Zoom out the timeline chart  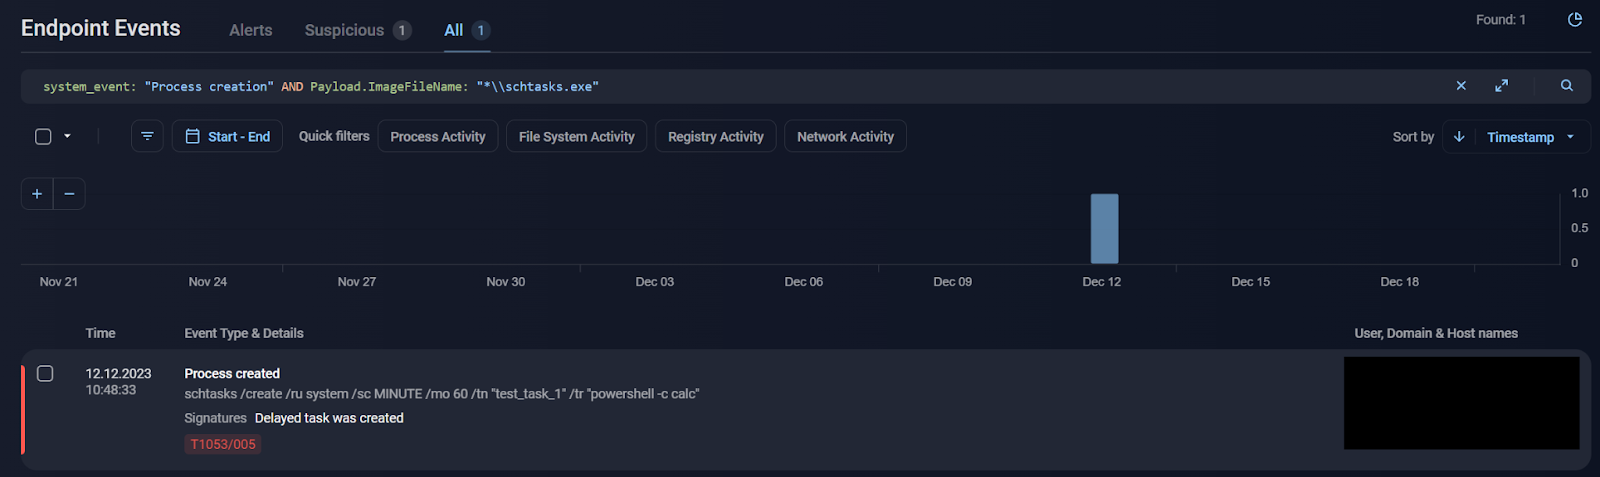point(69,194)
